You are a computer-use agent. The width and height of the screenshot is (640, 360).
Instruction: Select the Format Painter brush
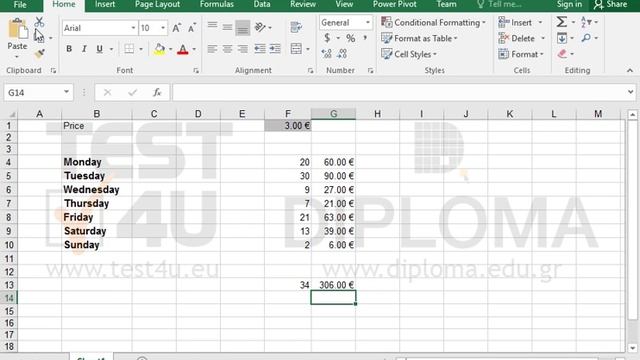[x=39, y=53]
